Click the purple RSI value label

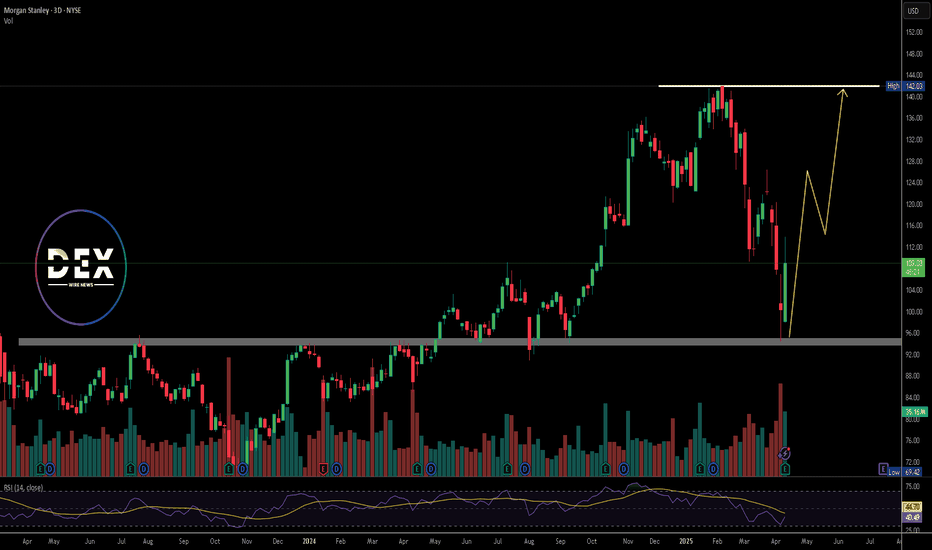pyautogui.click(x=912, y=517)
